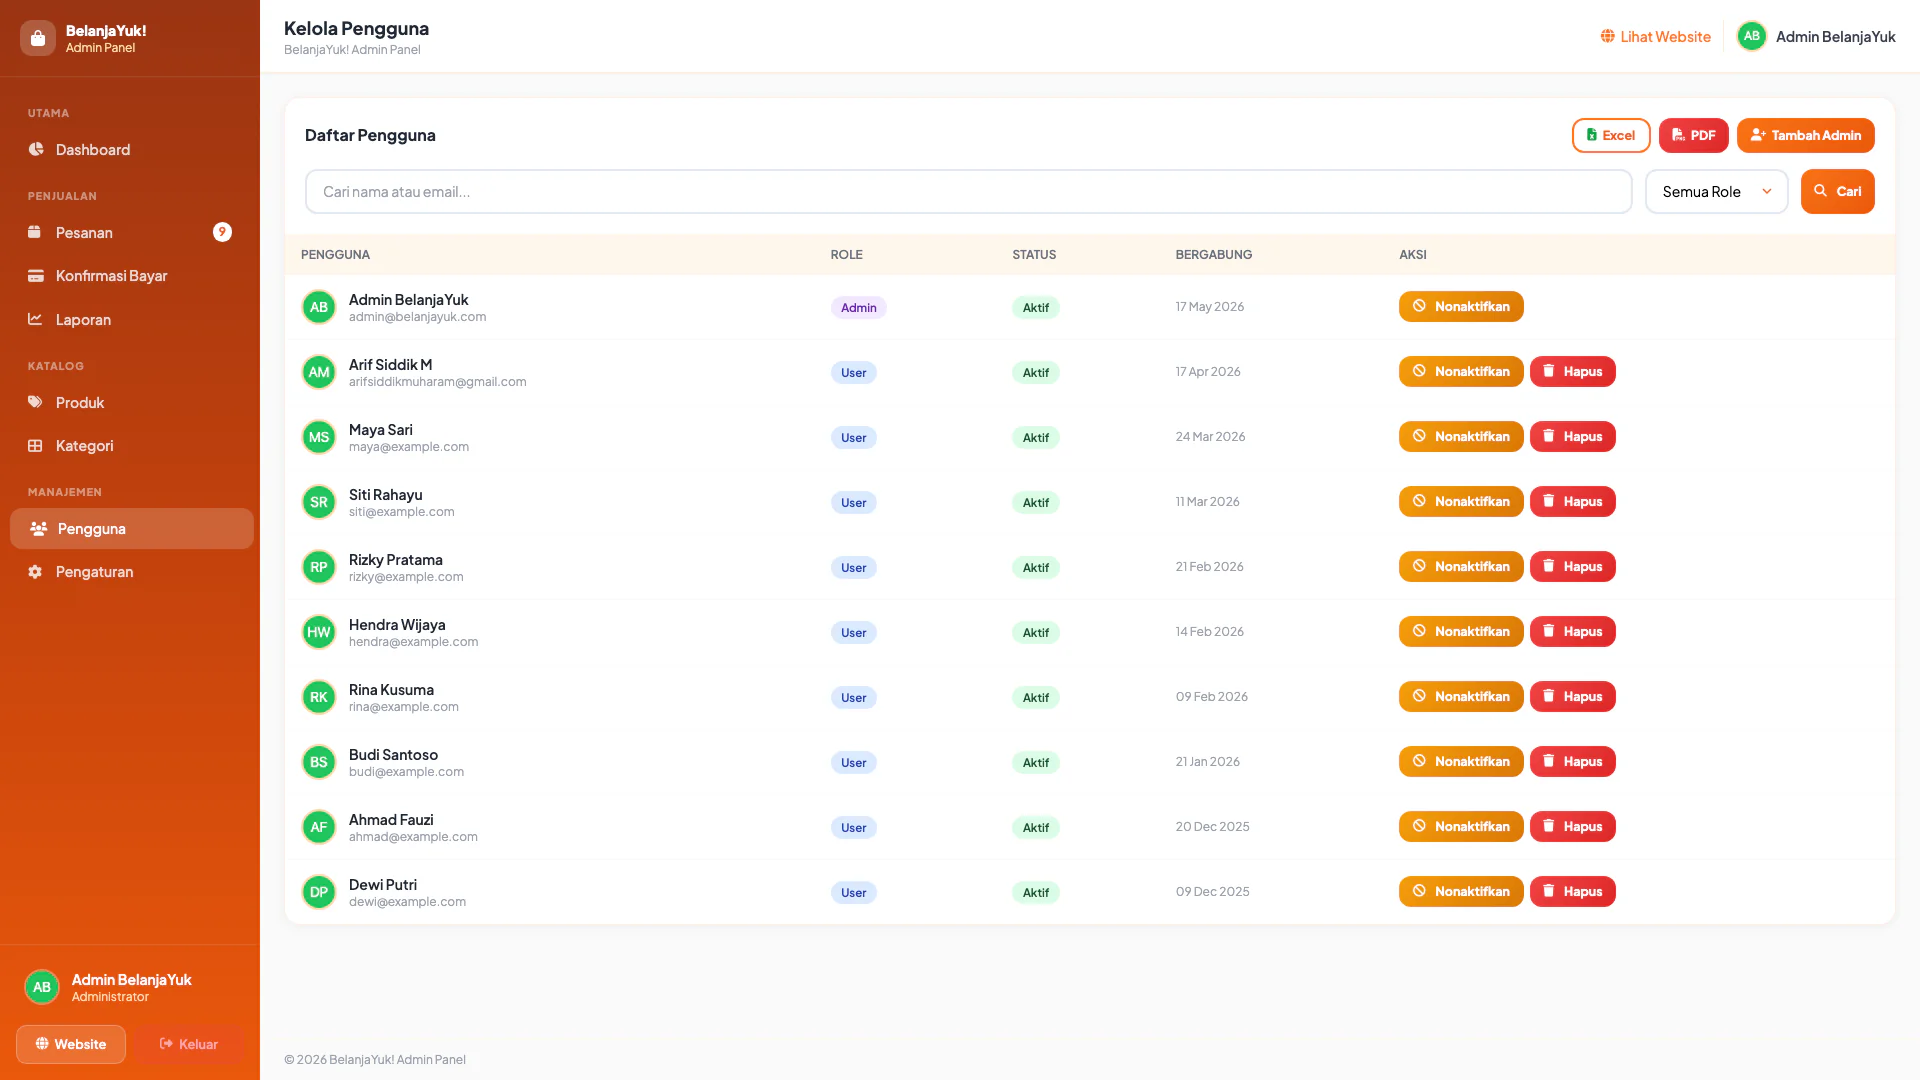1920x1080 pixels.
Task: Click the Admin role badge
Action: pos(858,308)
